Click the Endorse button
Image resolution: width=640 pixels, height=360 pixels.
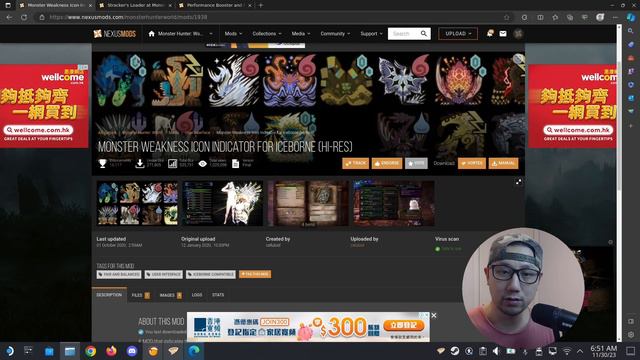[387, 163]
